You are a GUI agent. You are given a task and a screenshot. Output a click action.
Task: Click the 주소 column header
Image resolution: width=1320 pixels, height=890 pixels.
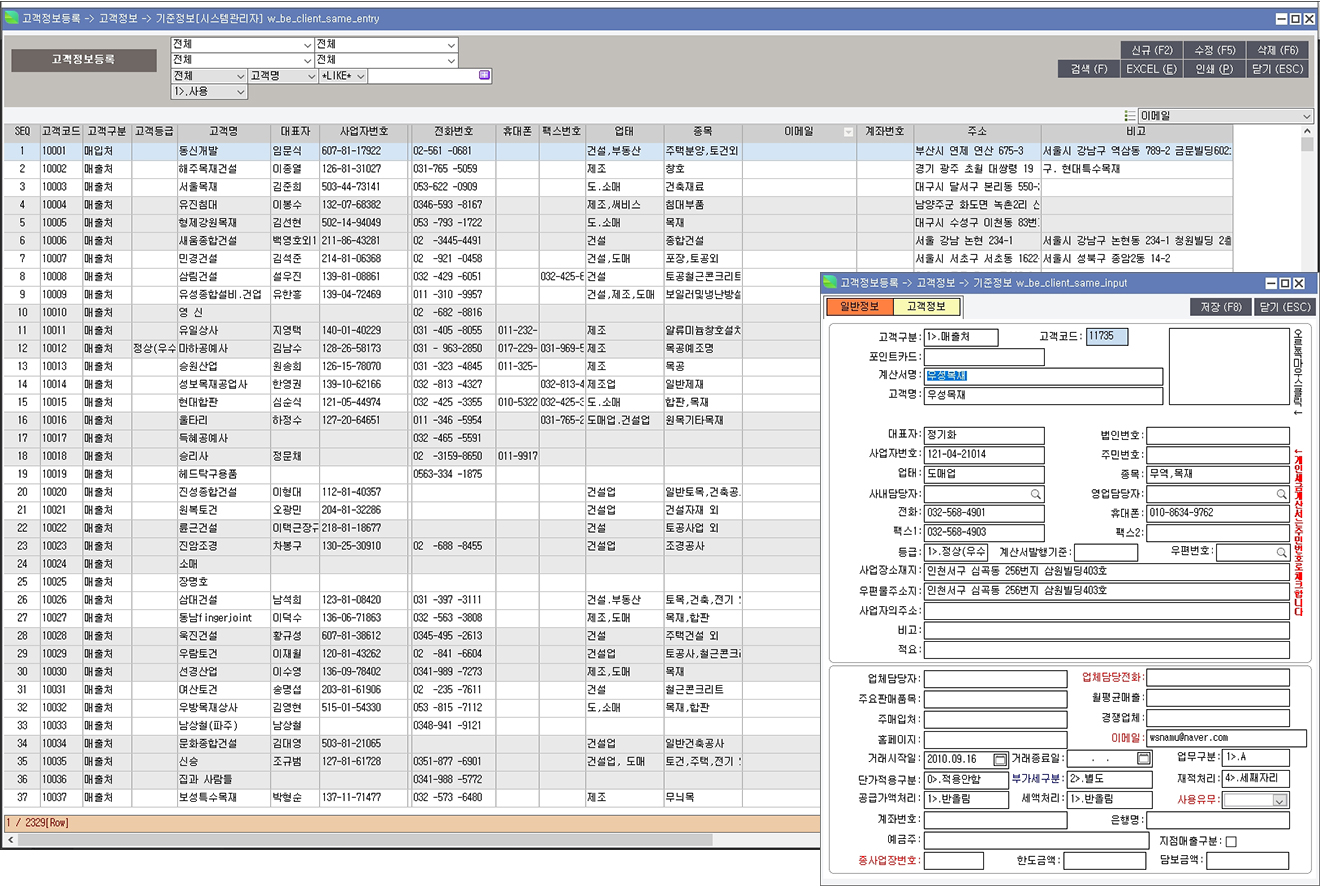coord(977,132)
